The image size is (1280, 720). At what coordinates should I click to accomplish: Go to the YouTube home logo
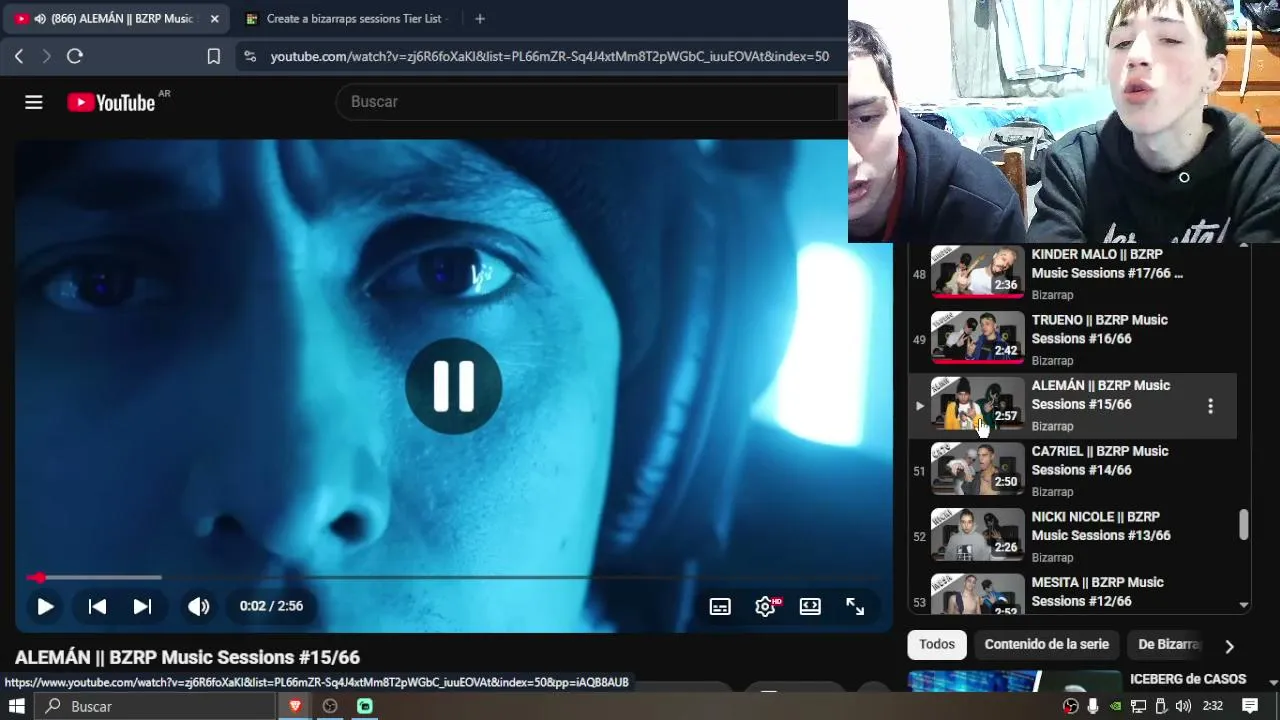pos(111,102)
